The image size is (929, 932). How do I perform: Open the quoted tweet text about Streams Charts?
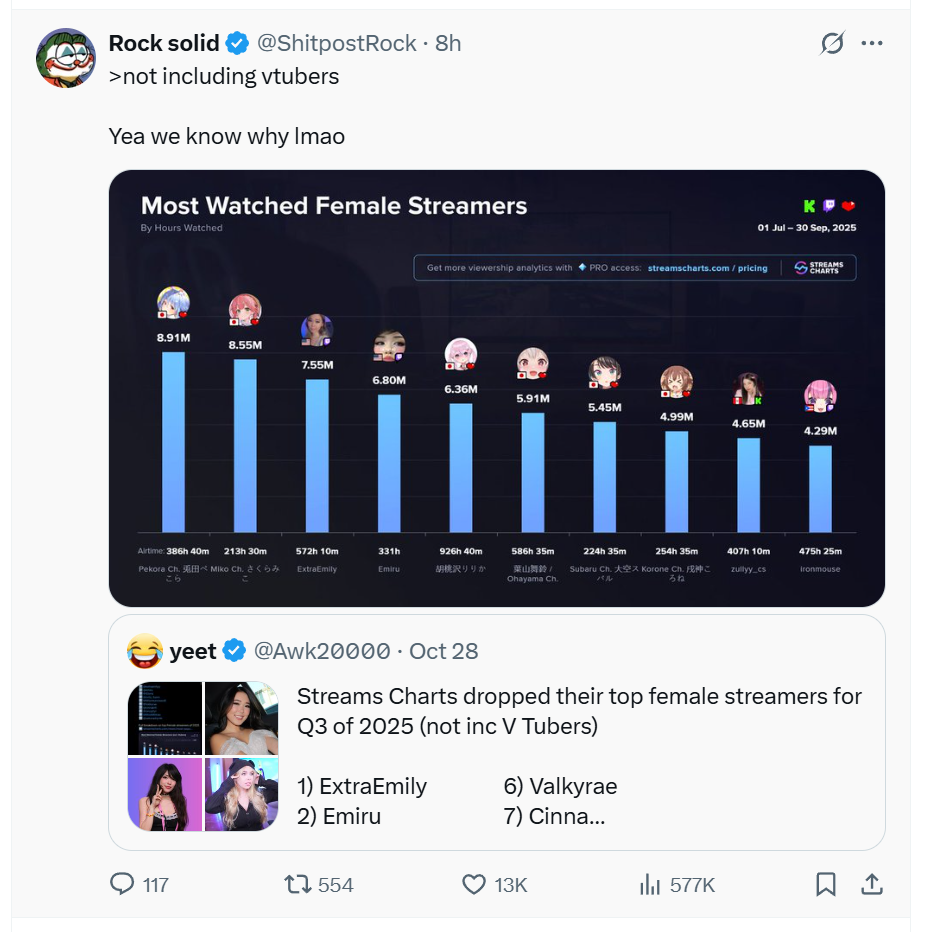coord(579,711)
